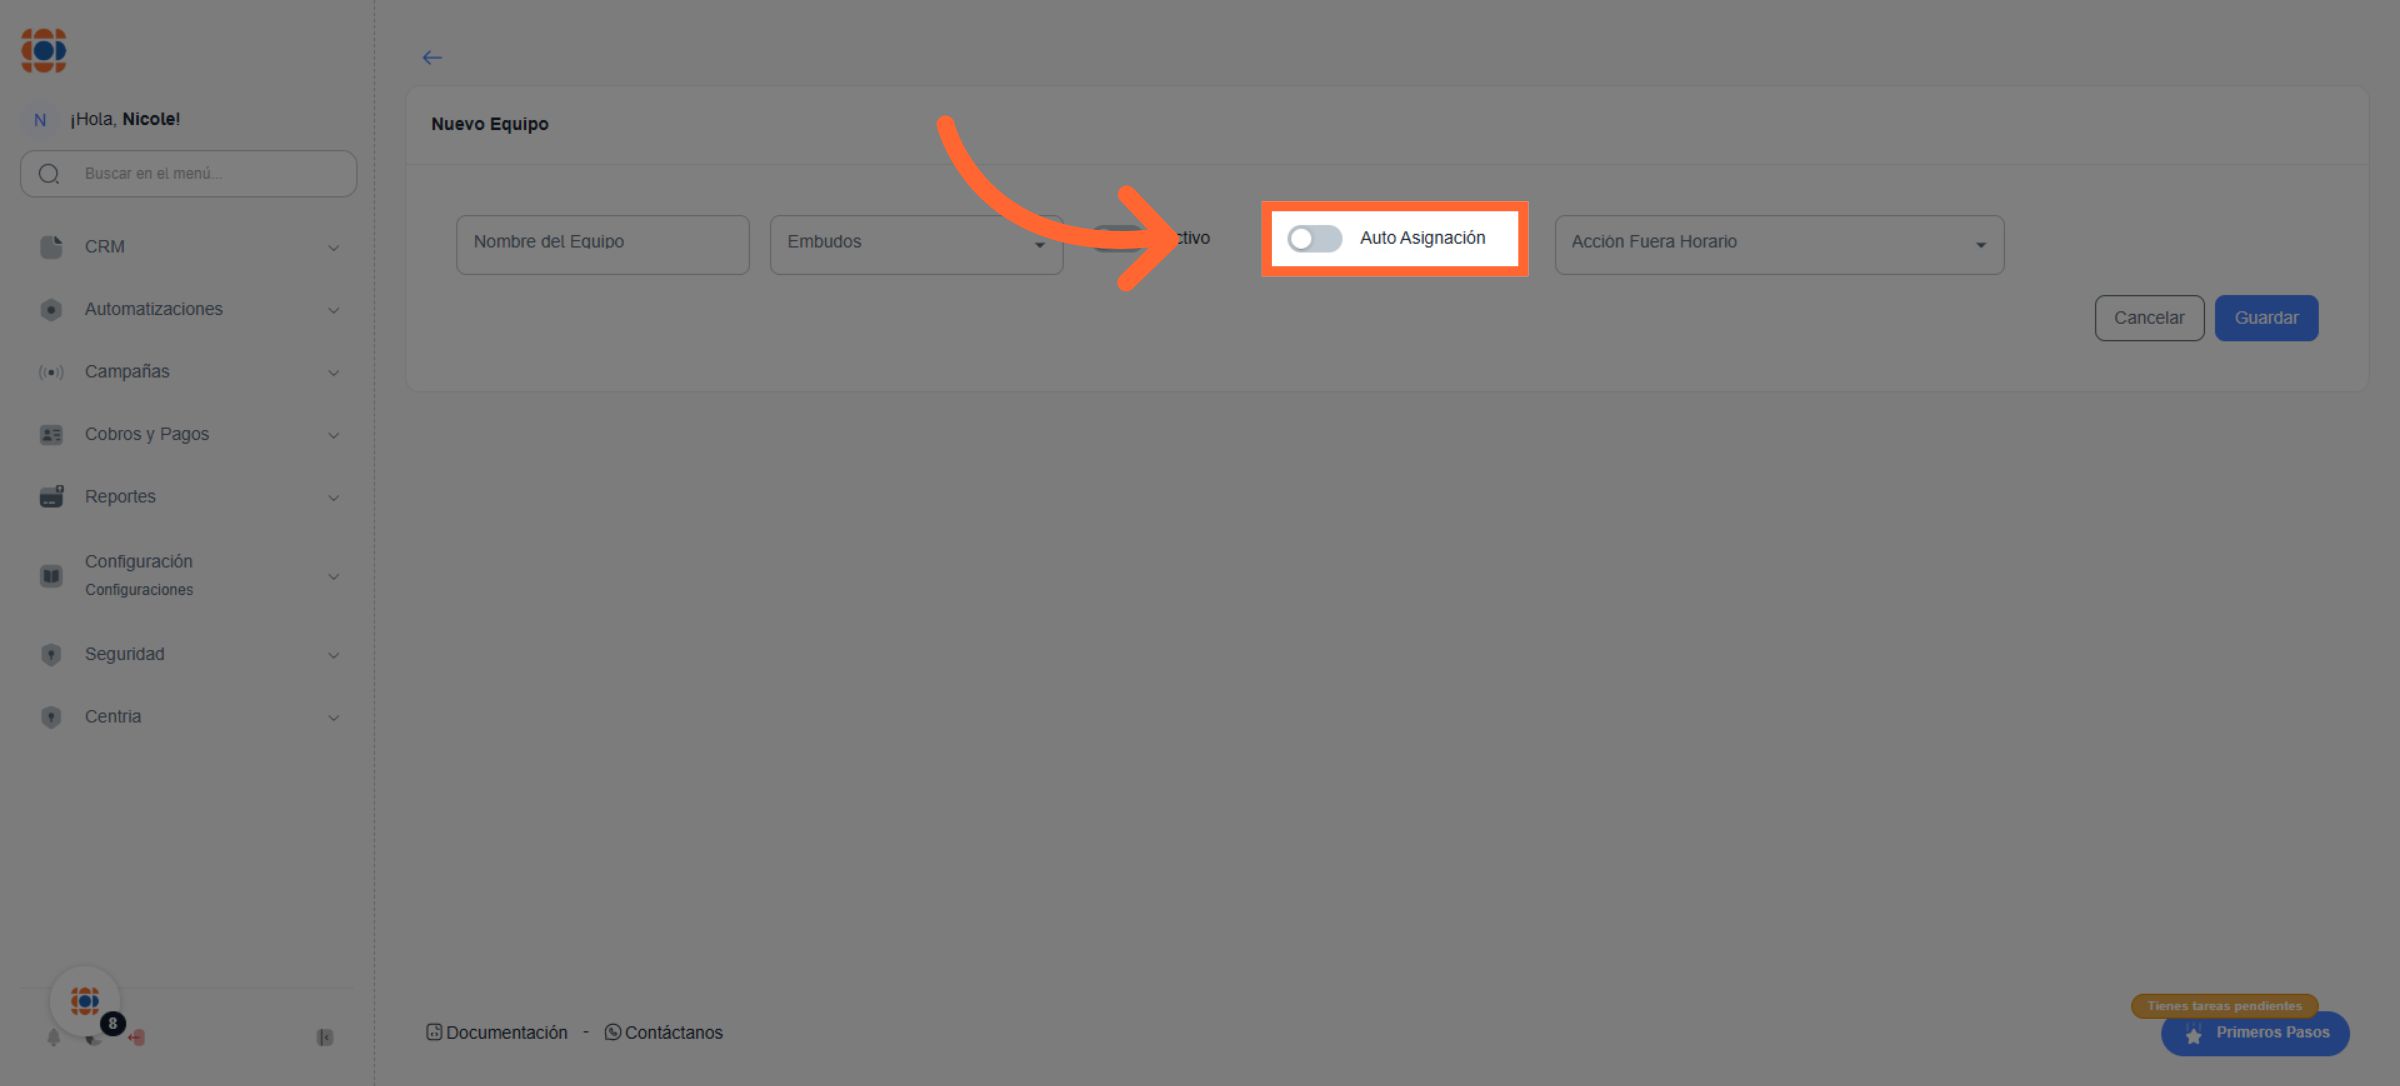Open the Embudos dropdown
The height and width of the screenshot is (1086, 2400).
click(x=915, y=244)
